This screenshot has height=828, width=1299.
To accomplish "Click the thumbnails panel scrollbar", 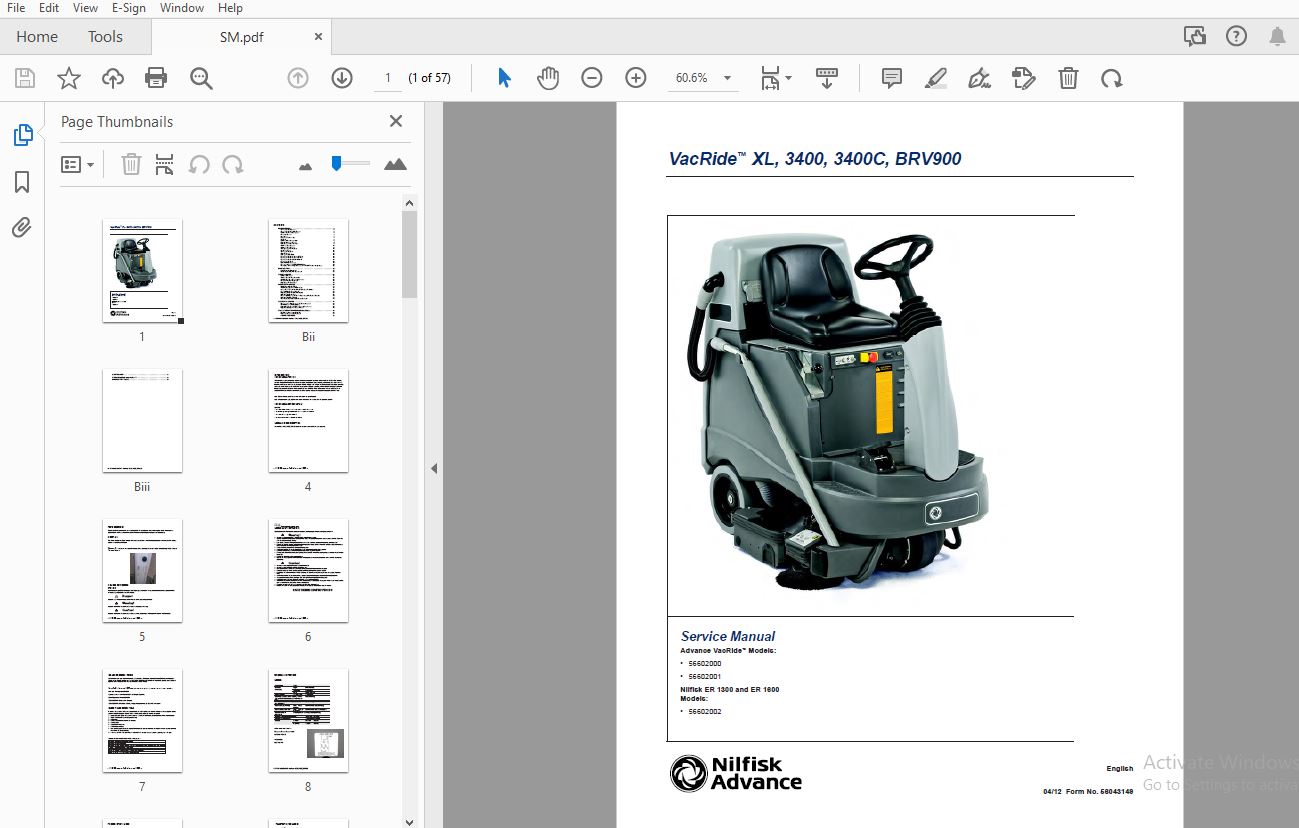I will pyautogui.click(x=409, y=255).
